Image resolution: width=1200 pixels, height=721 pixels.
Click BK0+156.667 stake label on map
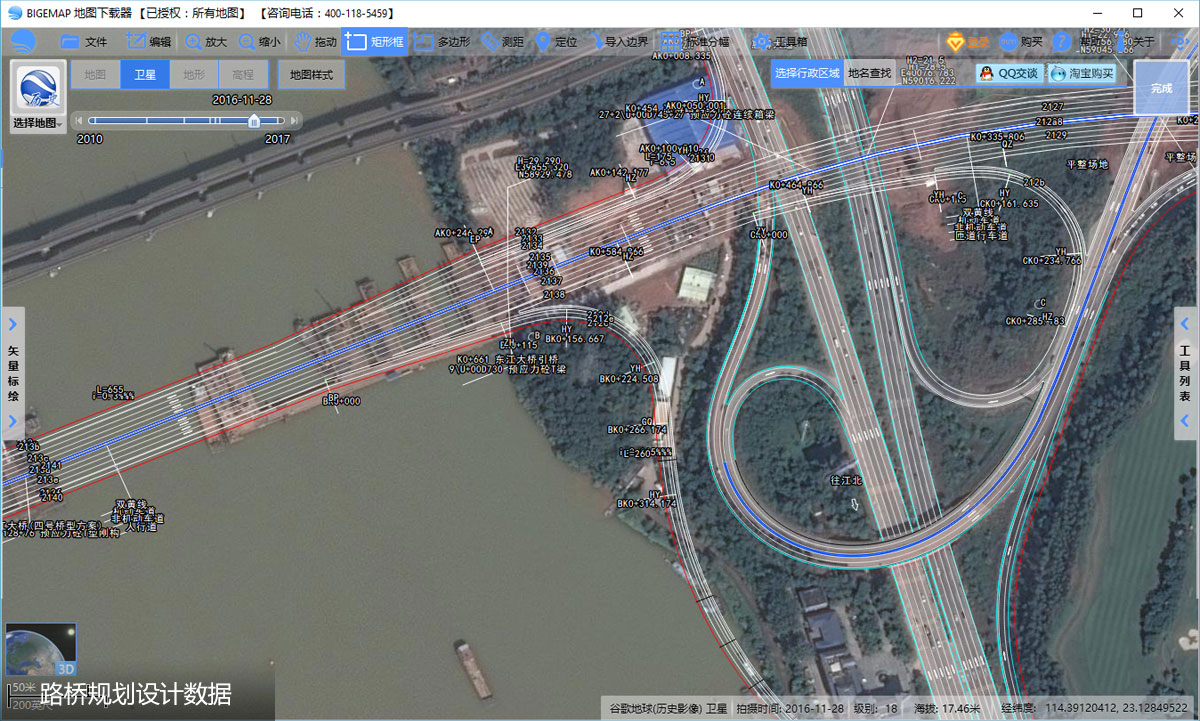[574, 339]
